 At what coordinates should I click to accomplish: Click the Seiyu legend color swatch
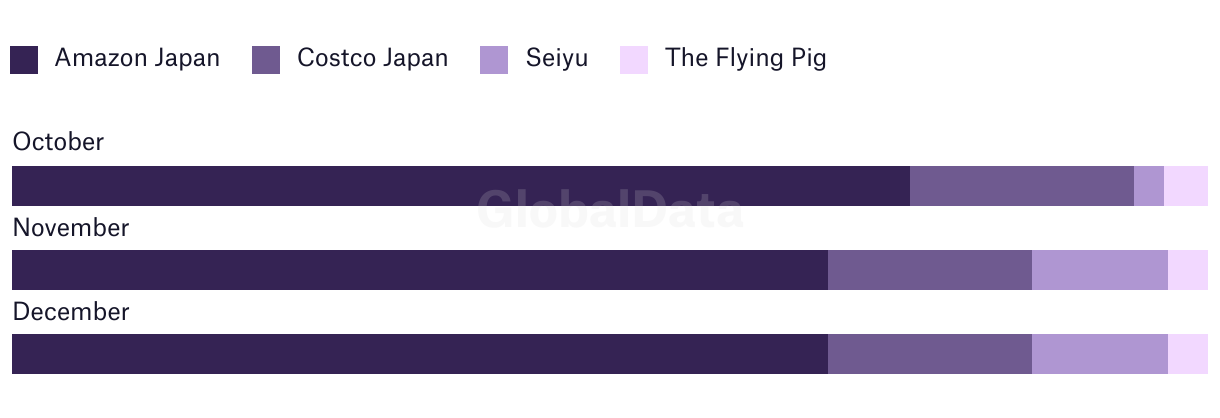[494, 60]
